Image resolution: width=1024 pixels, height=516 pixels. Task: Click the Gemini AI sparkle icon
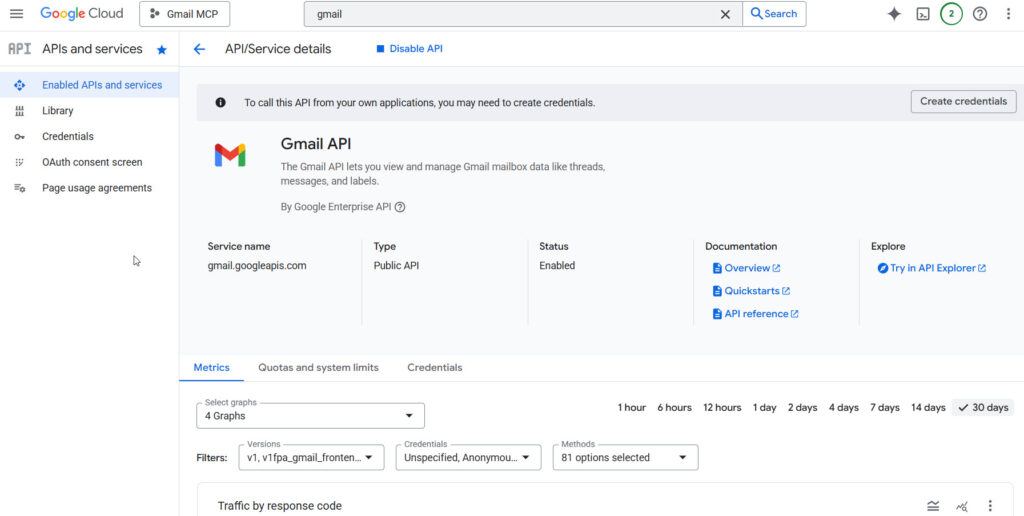click(894, 14)
